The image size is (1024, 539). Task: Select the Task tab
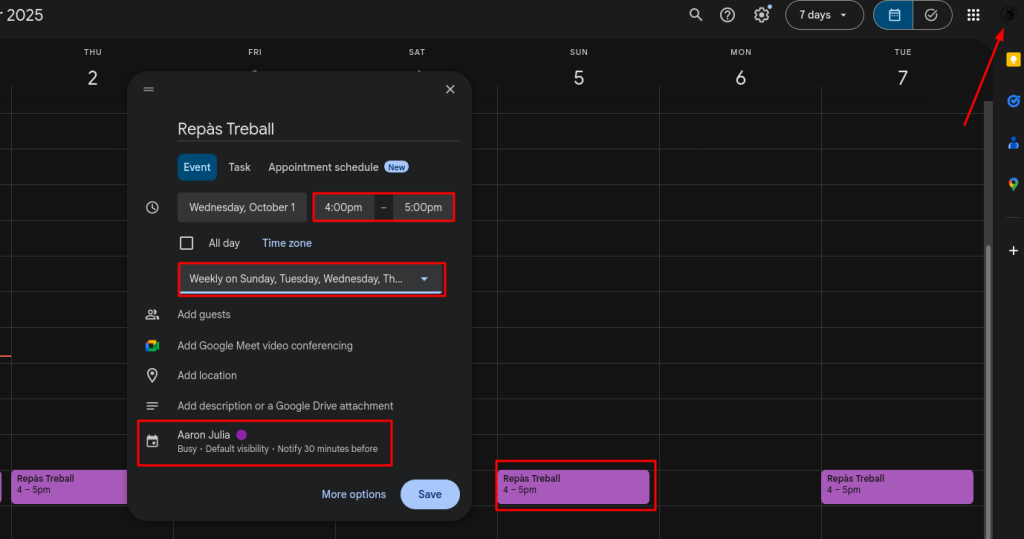[x=239, y=167]
